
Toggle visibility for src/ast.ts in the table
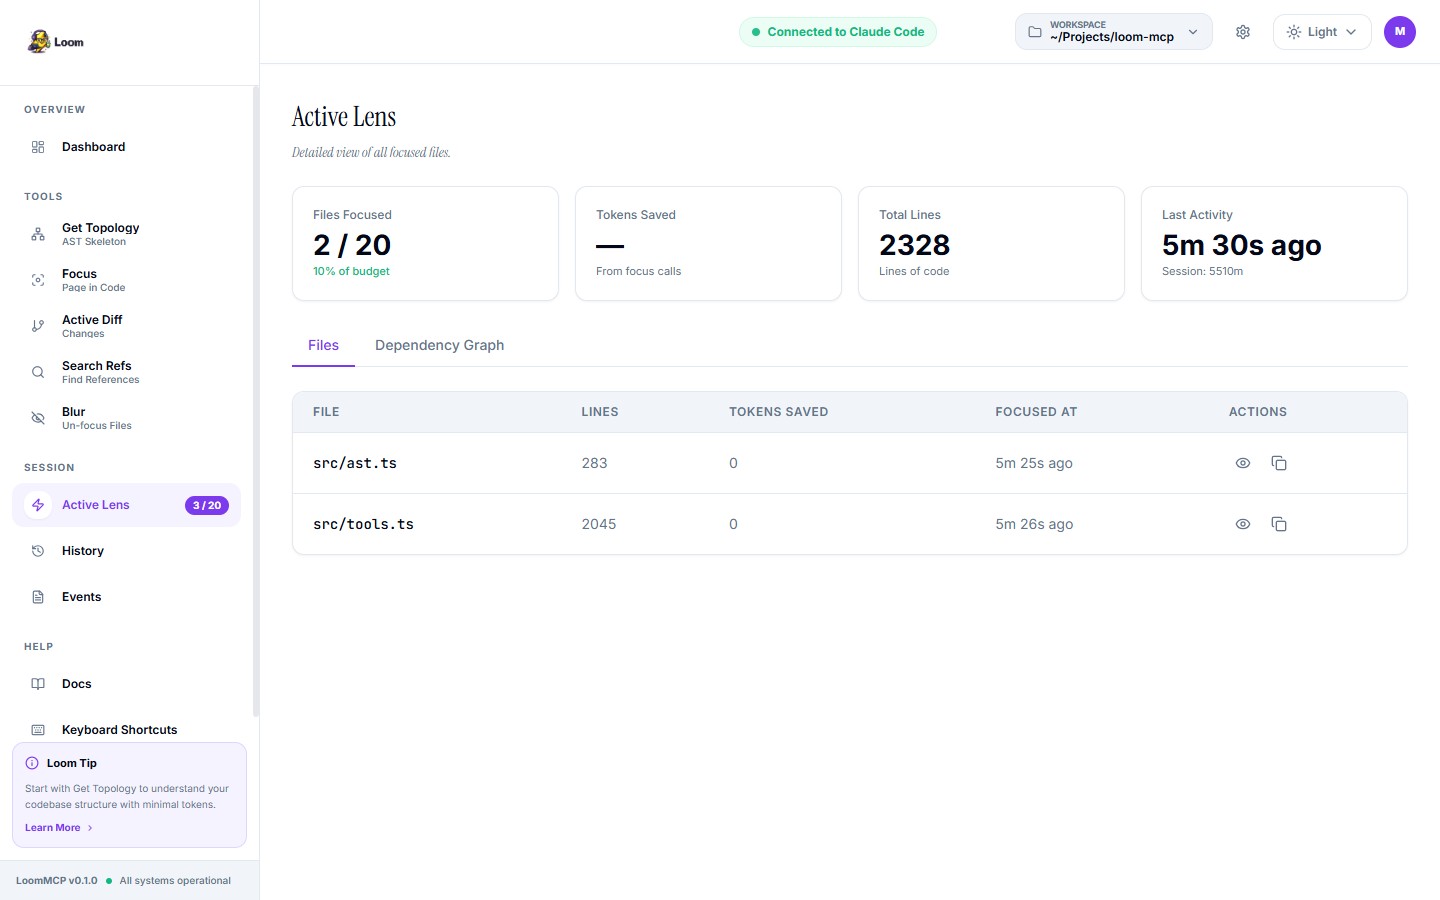[1243, 463]
